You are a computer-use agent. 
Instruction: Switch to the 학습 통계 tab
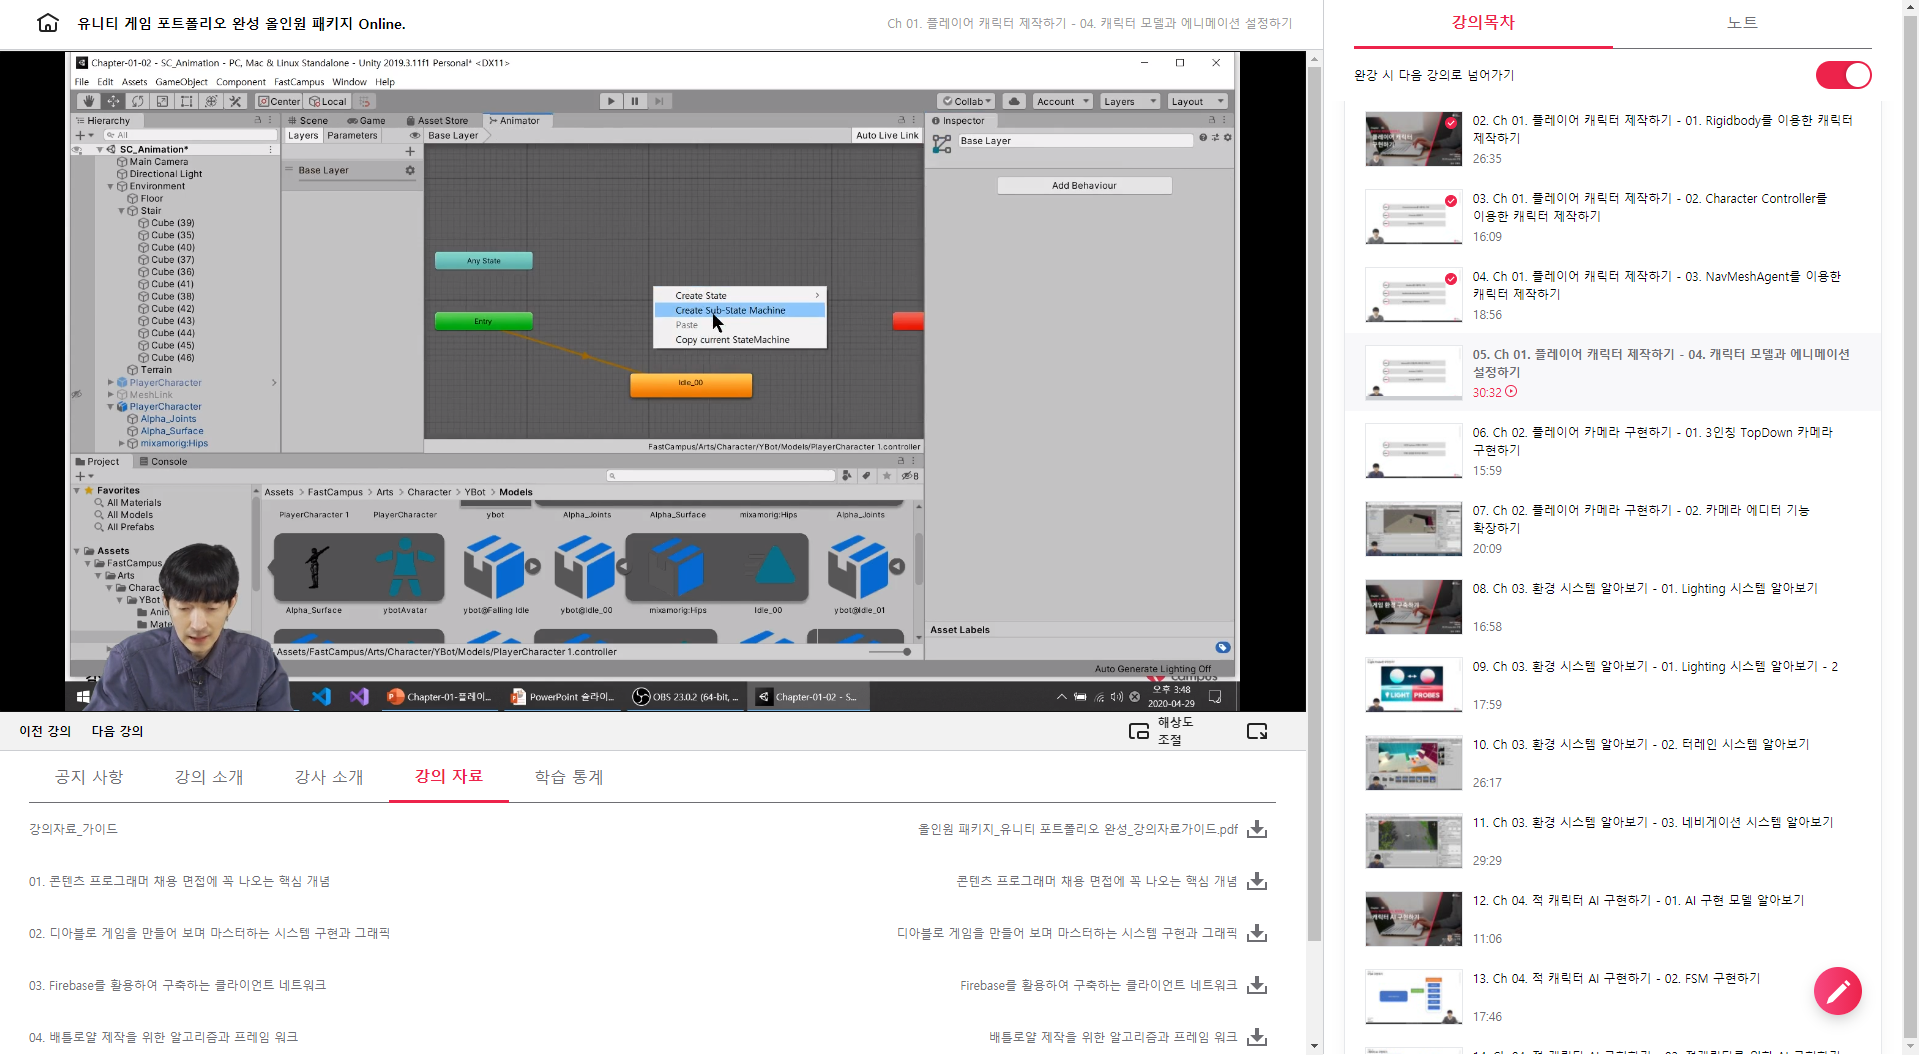pyautogui.click(x=569, y=777)
